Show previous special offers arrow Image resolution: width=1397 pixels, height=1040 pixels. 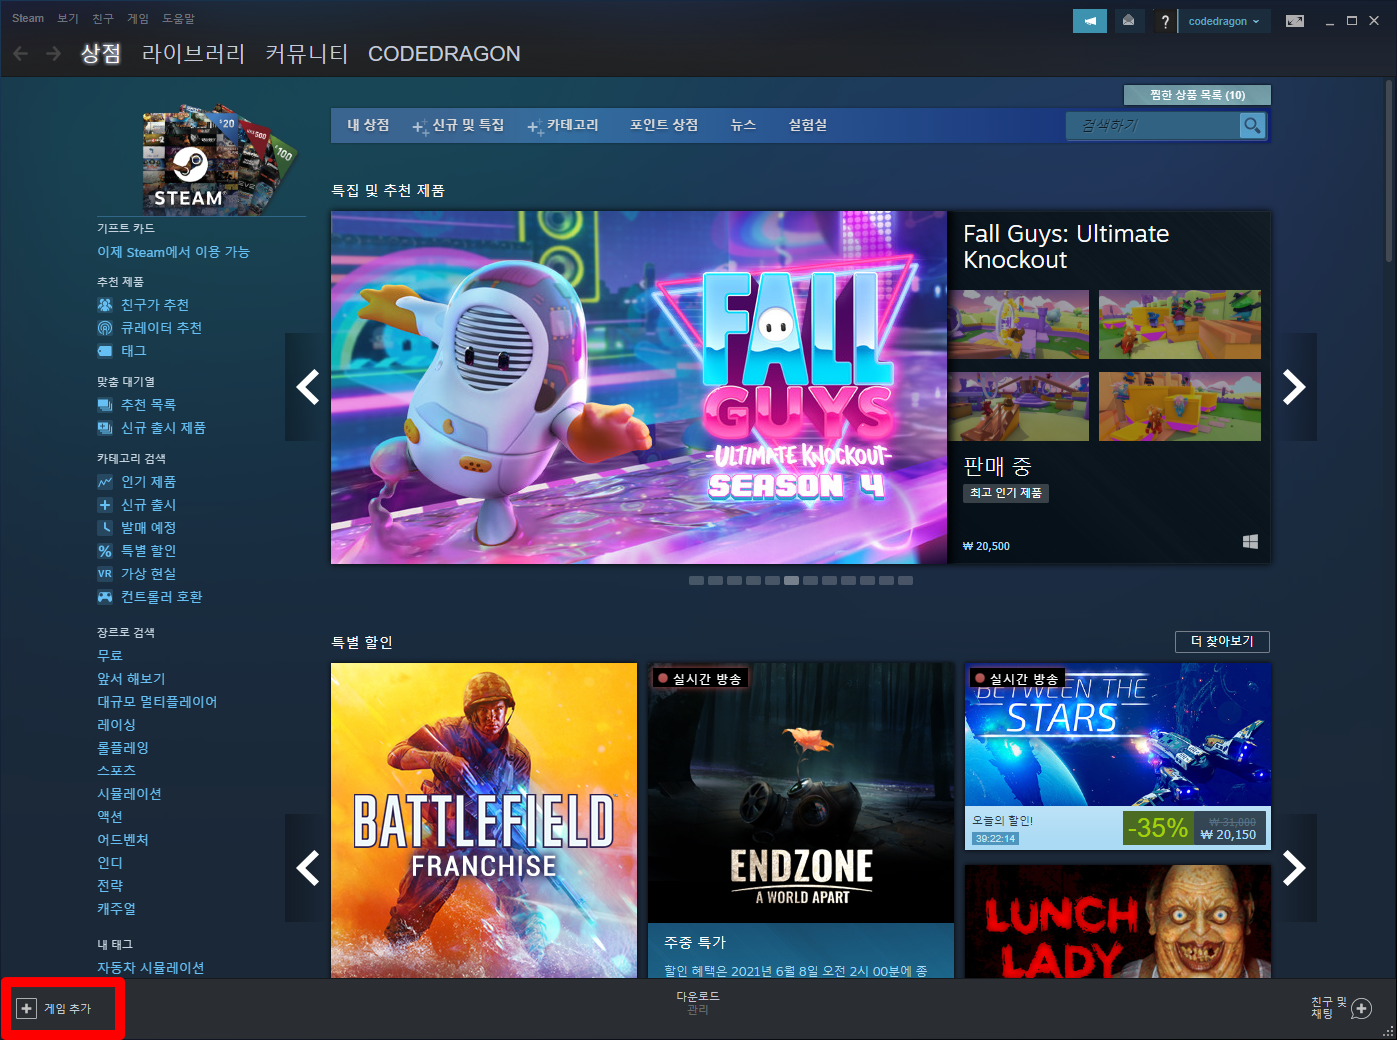tap(308, 868)
